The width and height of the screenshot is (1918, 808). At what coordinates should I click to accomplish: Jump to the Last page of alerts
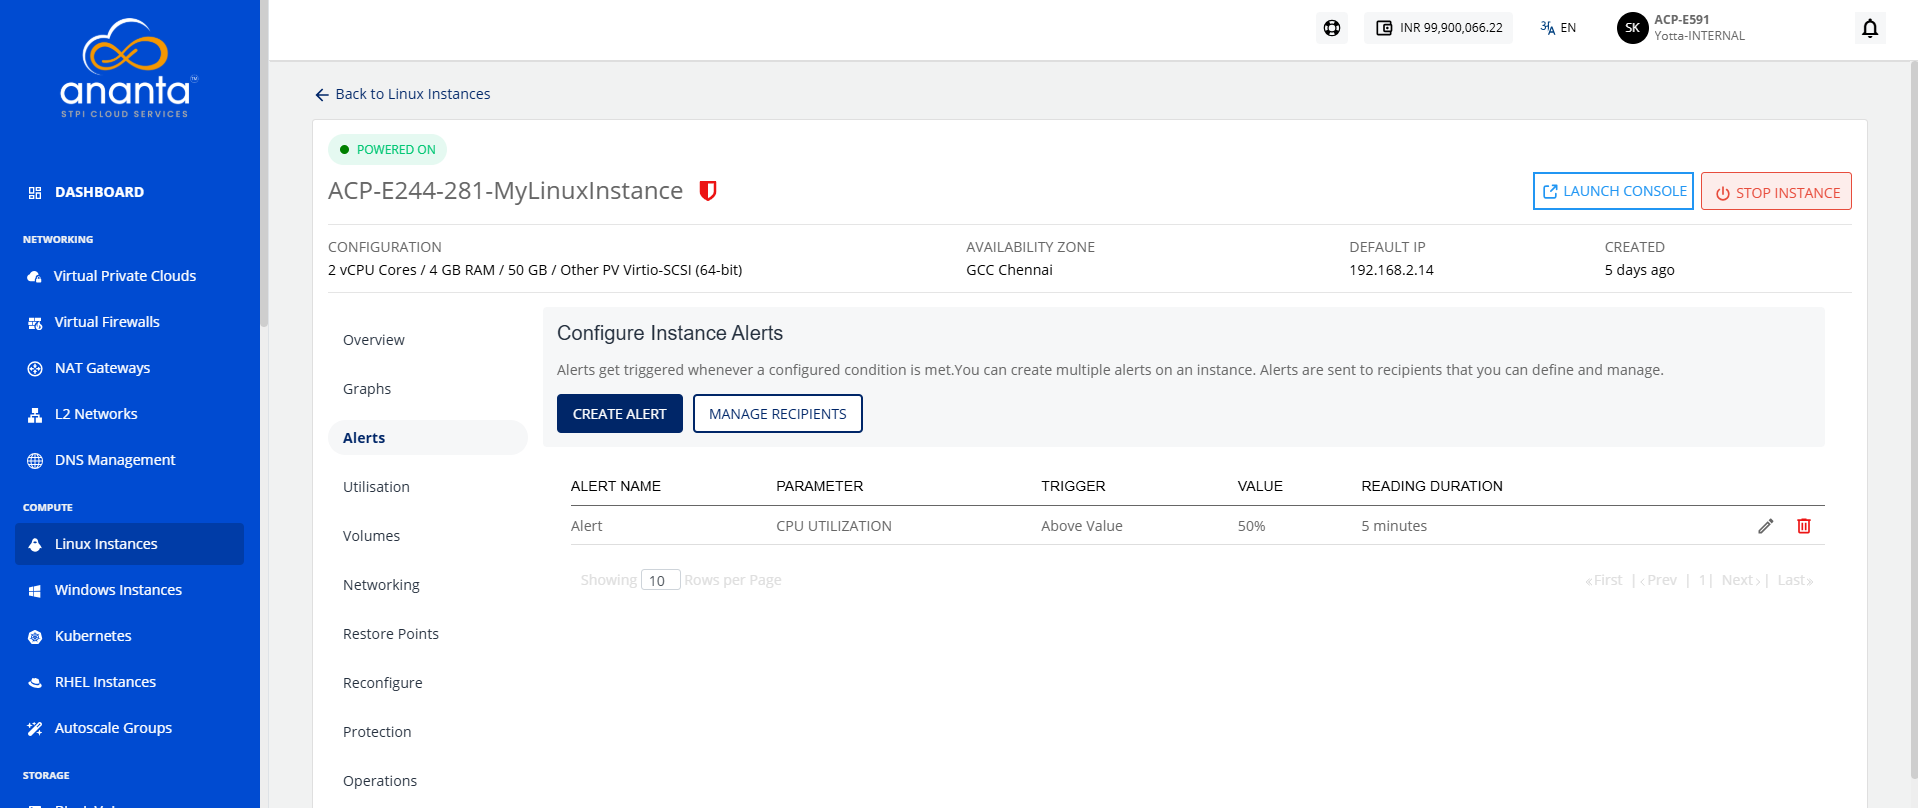1795,580
